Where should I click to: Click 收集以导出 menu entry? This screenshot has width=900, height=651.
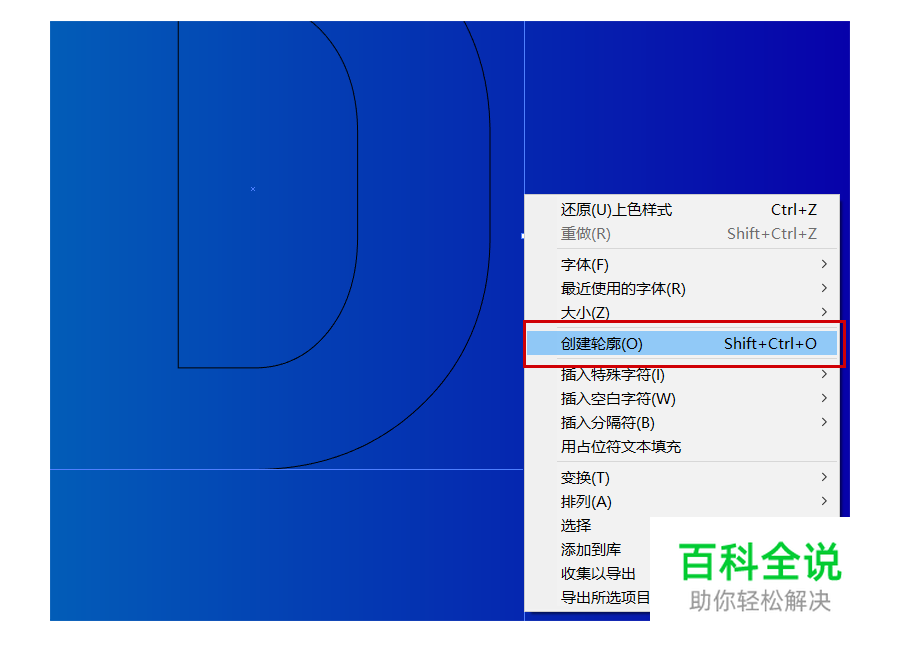[597, 574]
